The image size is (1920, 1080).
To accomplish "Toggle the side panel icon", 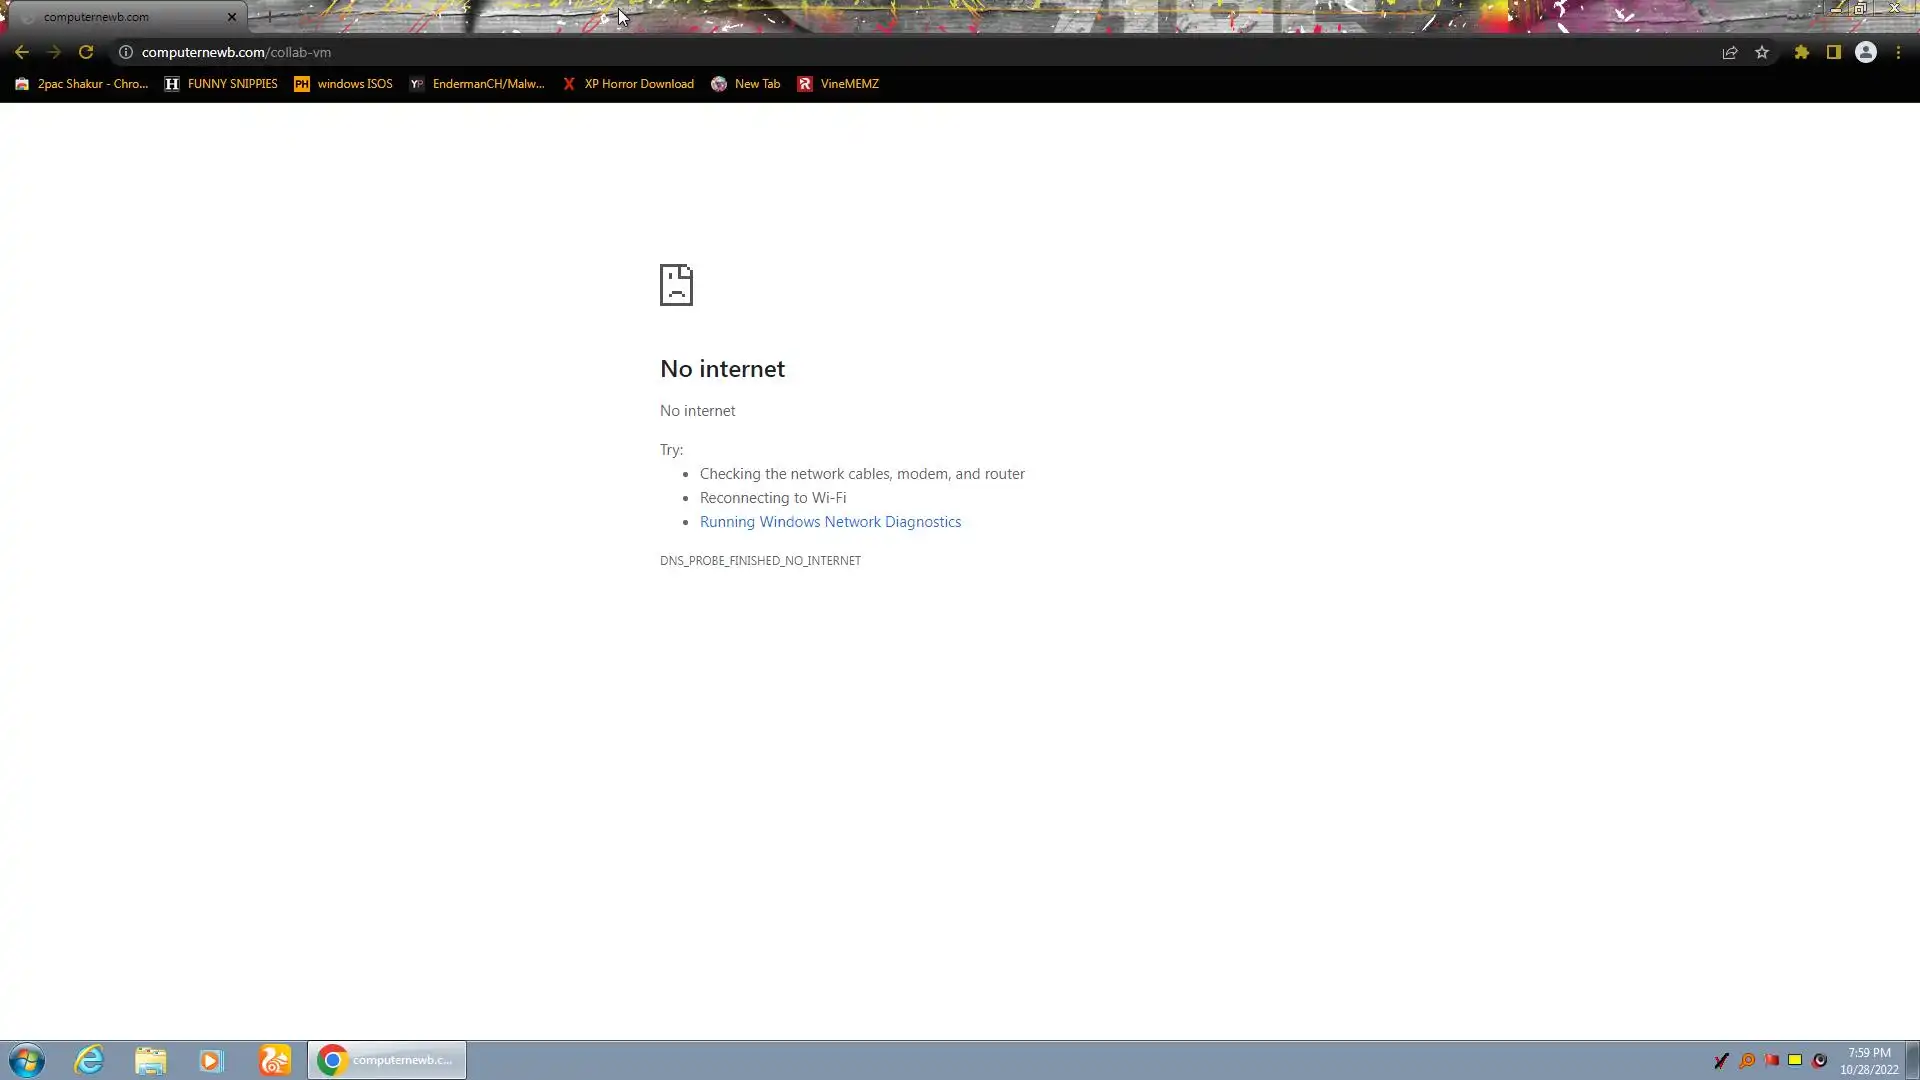I will tap(1833, 52).
